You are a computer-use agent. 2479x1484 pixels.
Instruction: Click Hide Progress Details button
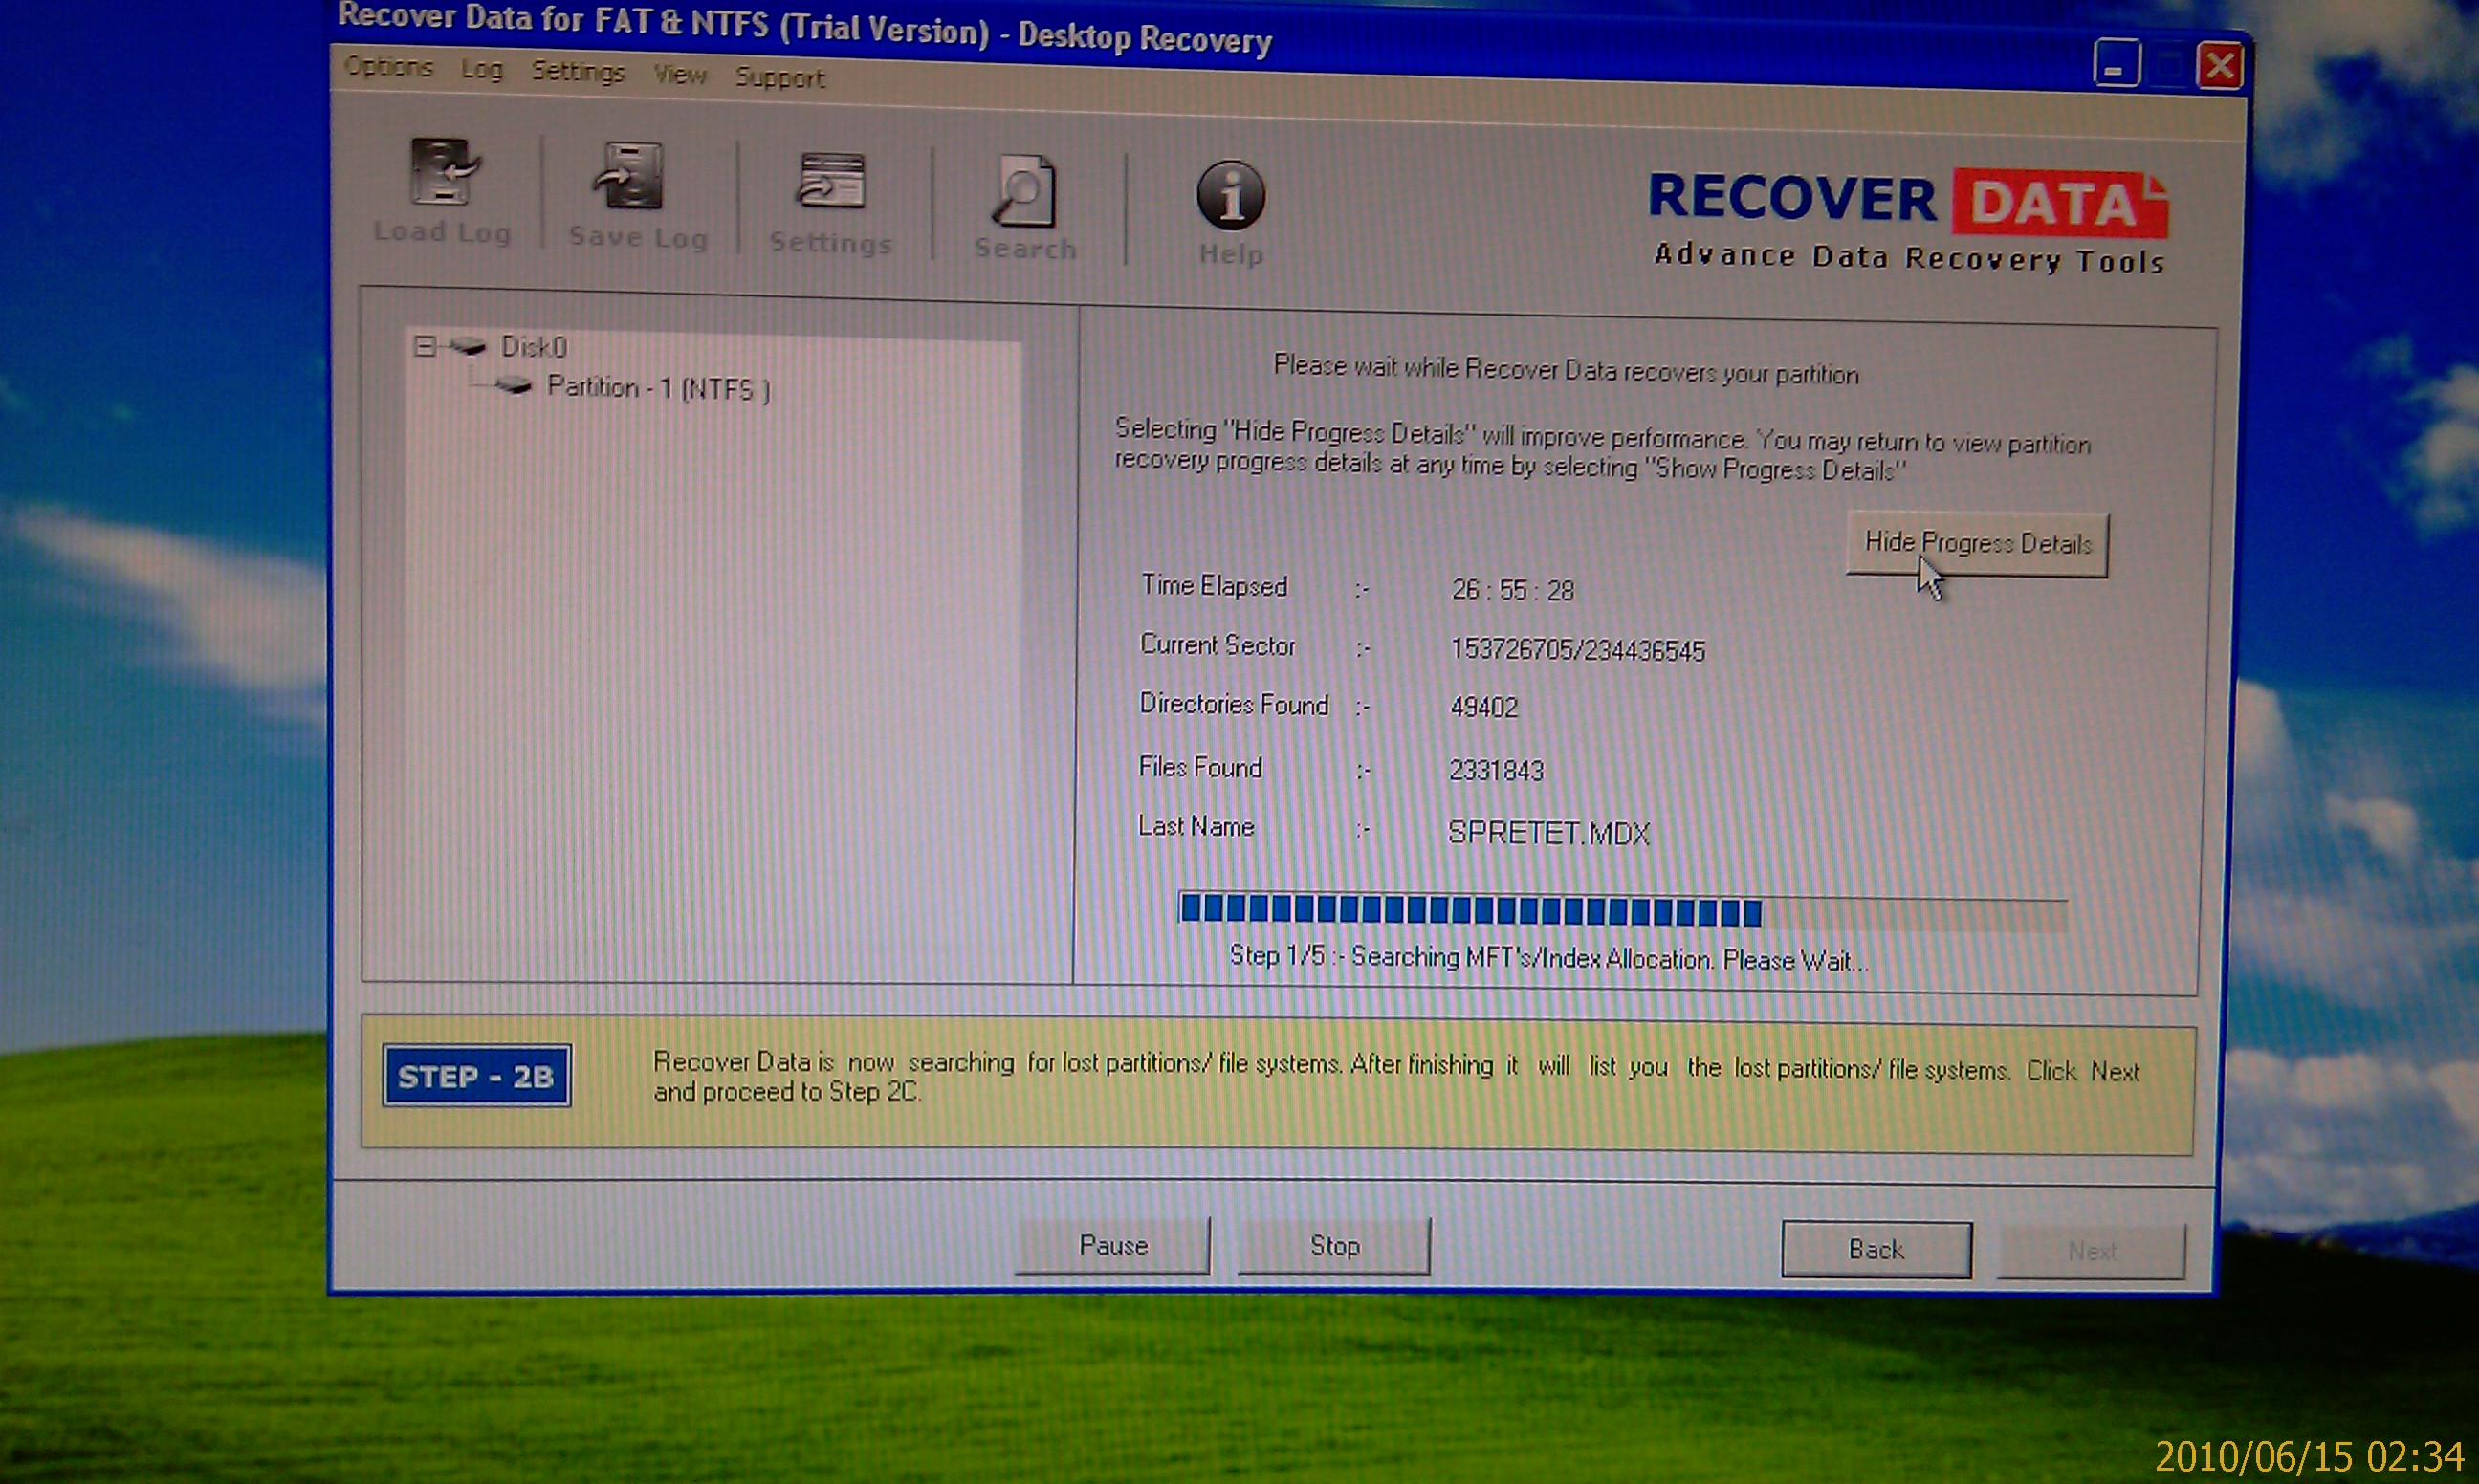click(1977, 544)
